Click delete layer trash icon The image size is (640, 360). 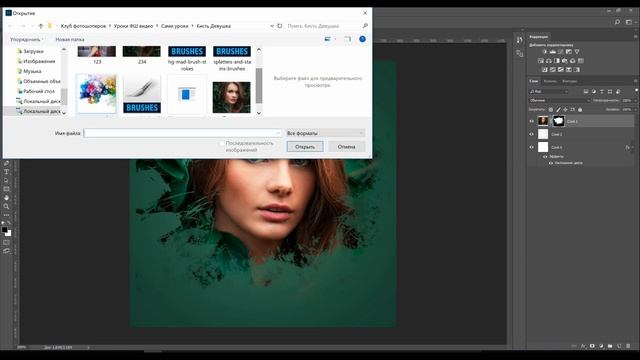(x=628, y=346)
